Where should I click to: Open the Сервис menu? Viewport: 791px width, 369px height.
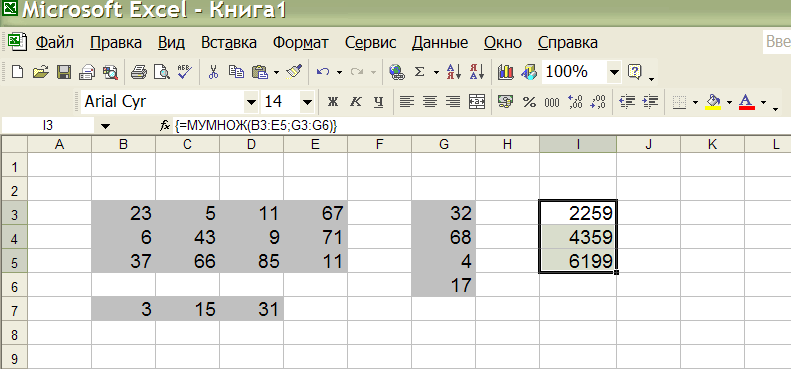pyautogui.click(x=370, y=42)
